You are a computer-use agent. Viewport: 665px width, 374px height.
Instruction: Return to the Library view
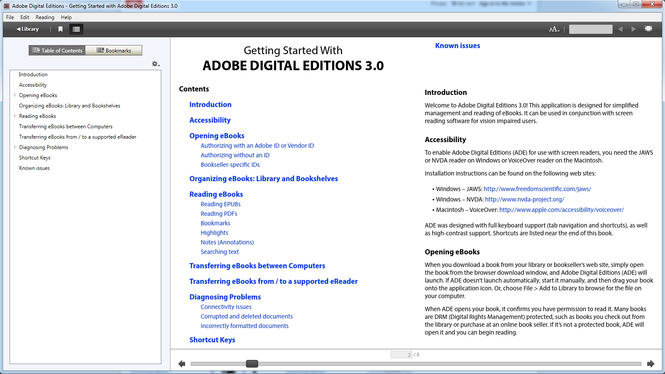(x=28, y=29)
